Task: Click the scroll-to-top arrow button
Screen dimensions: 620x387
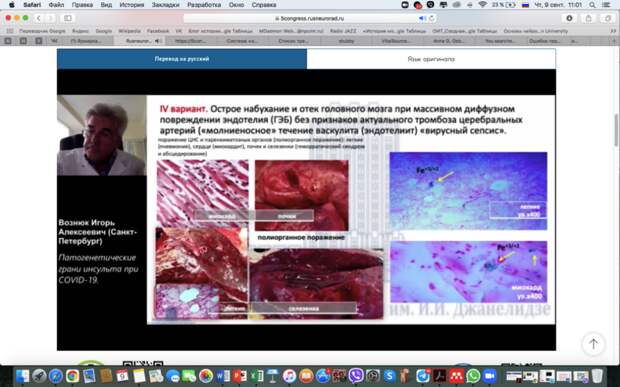Action: pos(593,344)
